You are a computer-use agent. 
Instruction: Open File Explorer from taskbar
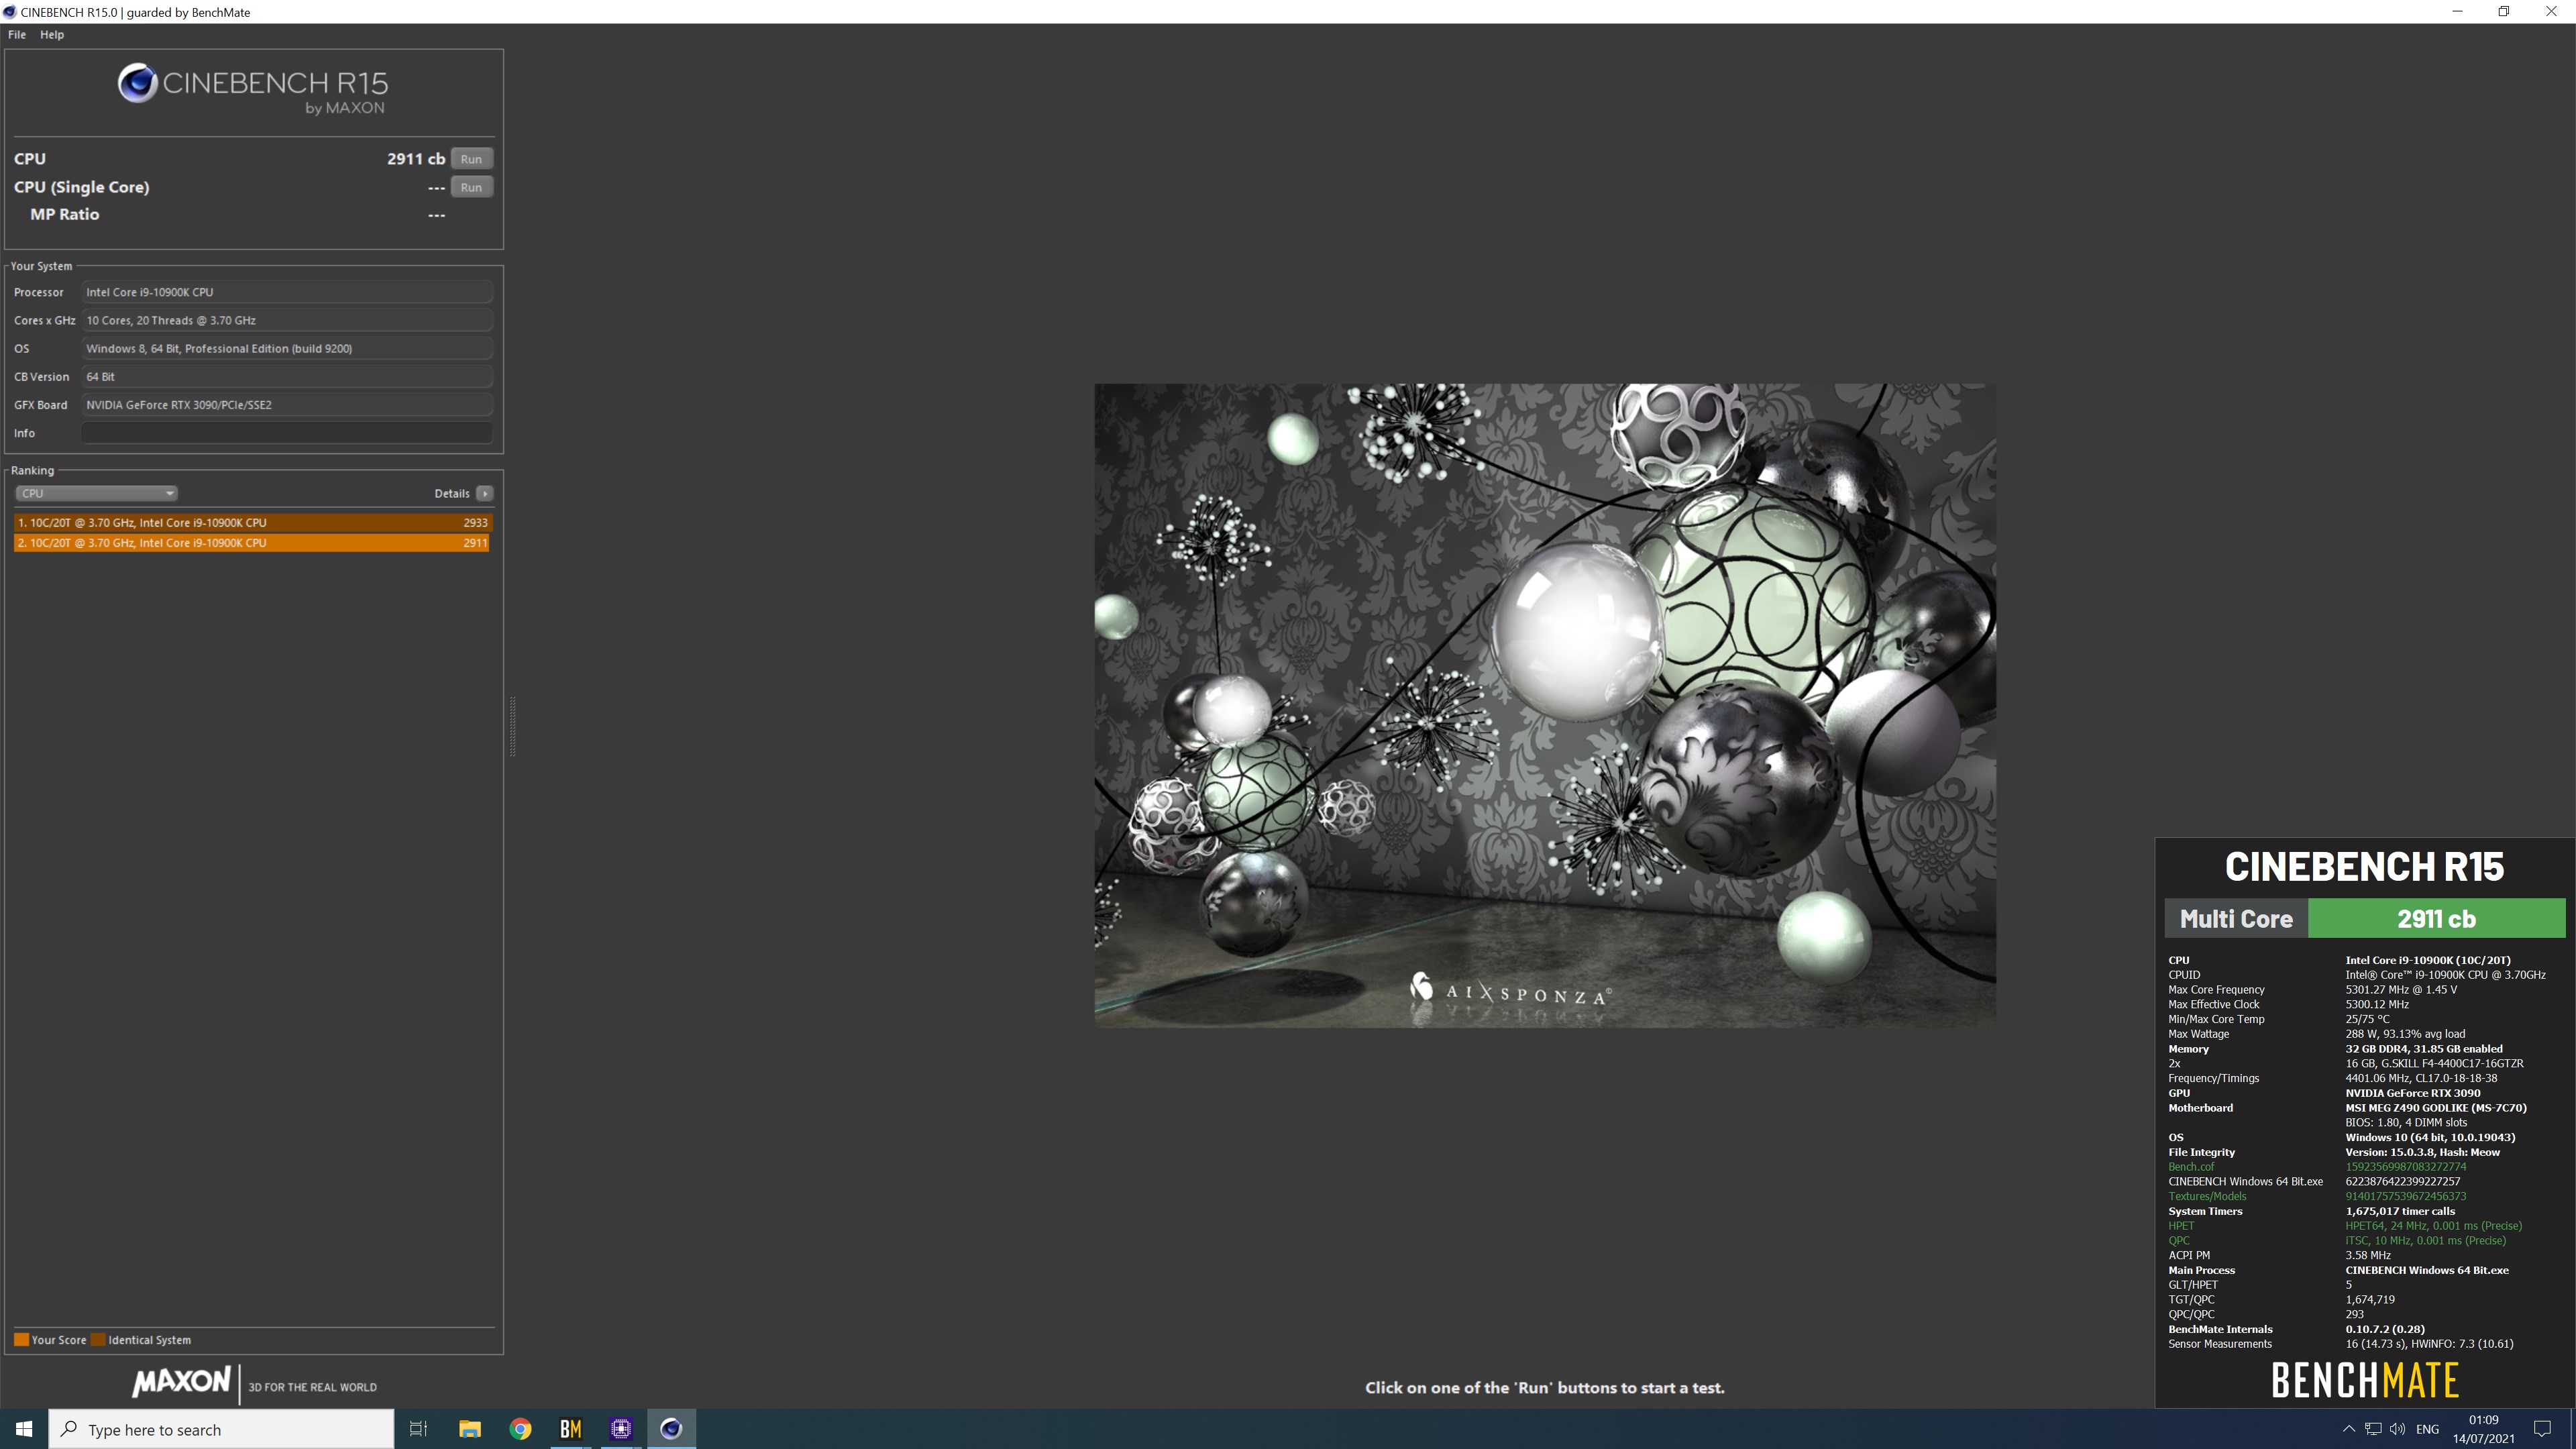(470, 1429)
